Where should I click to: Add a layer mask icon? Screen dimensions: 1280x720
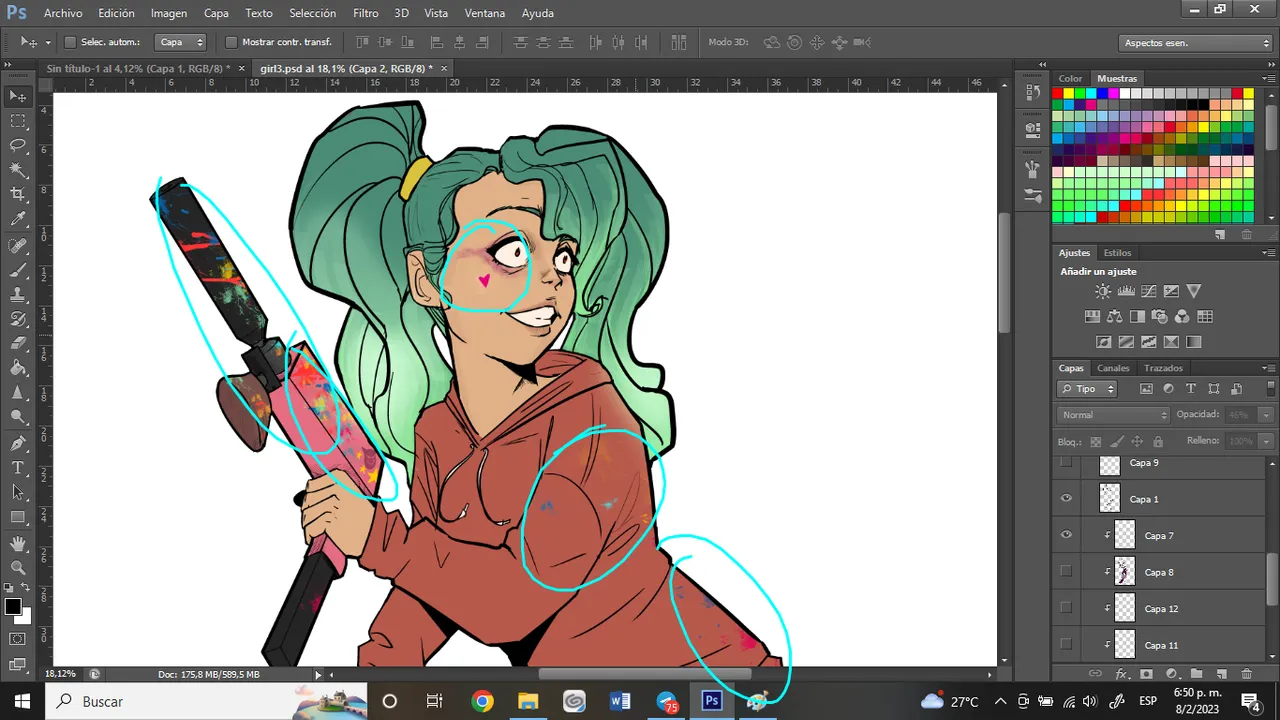click(1146, 674)
